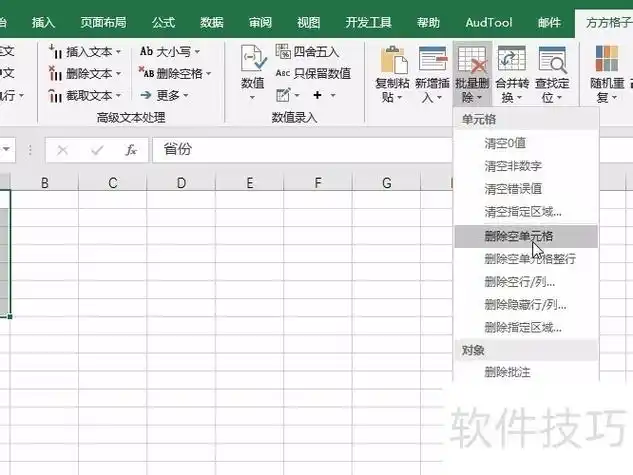Select column D header

181,183
